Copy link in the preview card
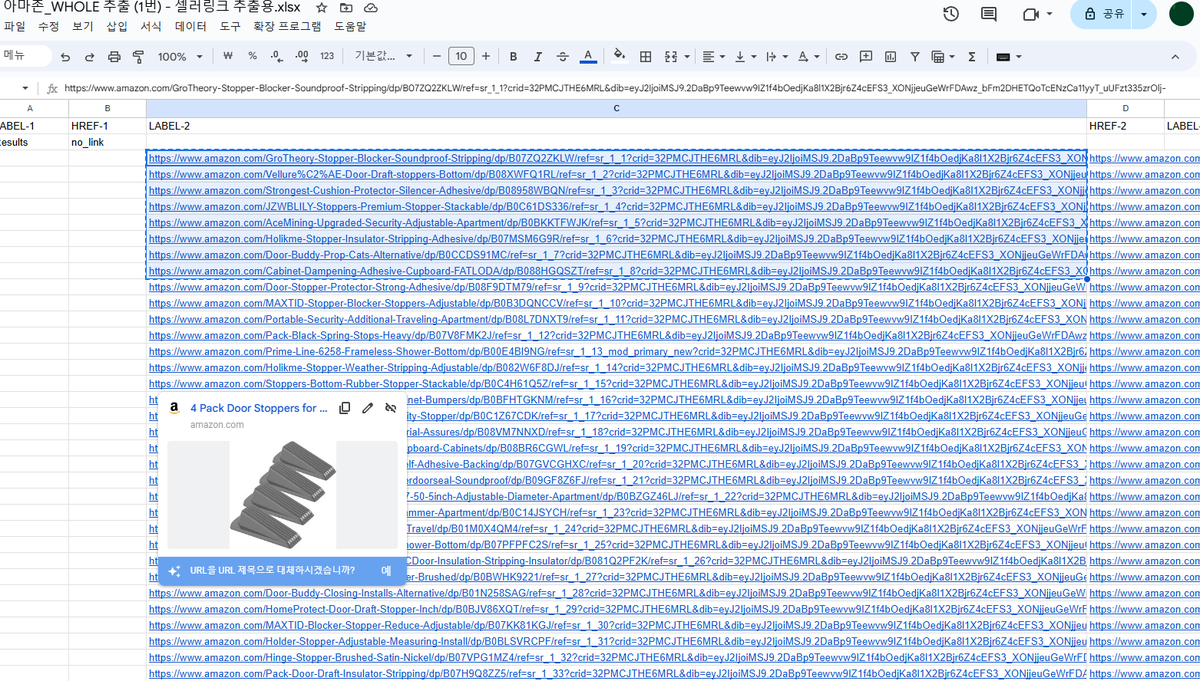 pos(345,408)
